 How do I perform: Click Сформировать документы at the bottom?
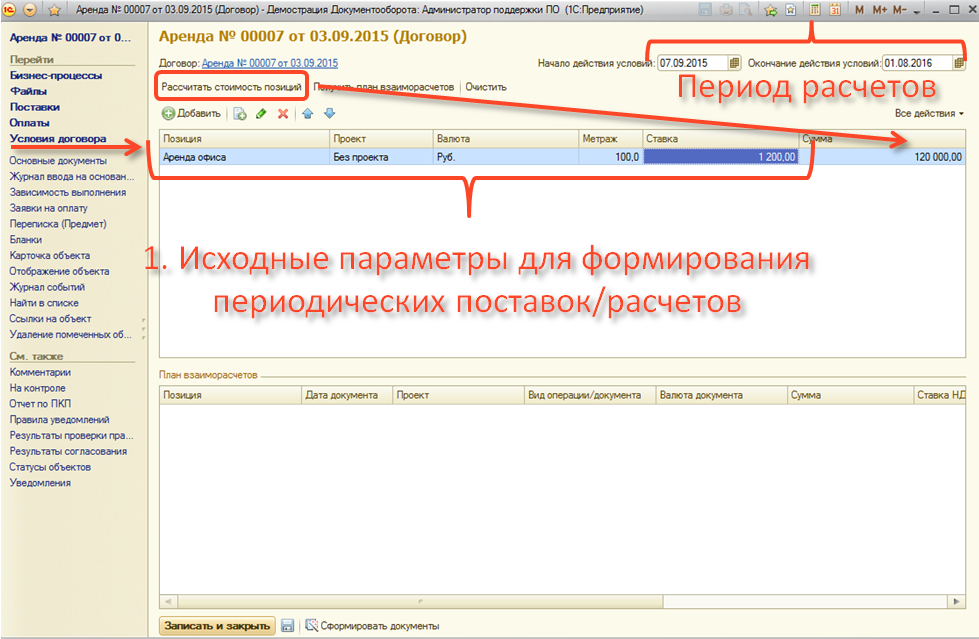click(x=372, y=626)
